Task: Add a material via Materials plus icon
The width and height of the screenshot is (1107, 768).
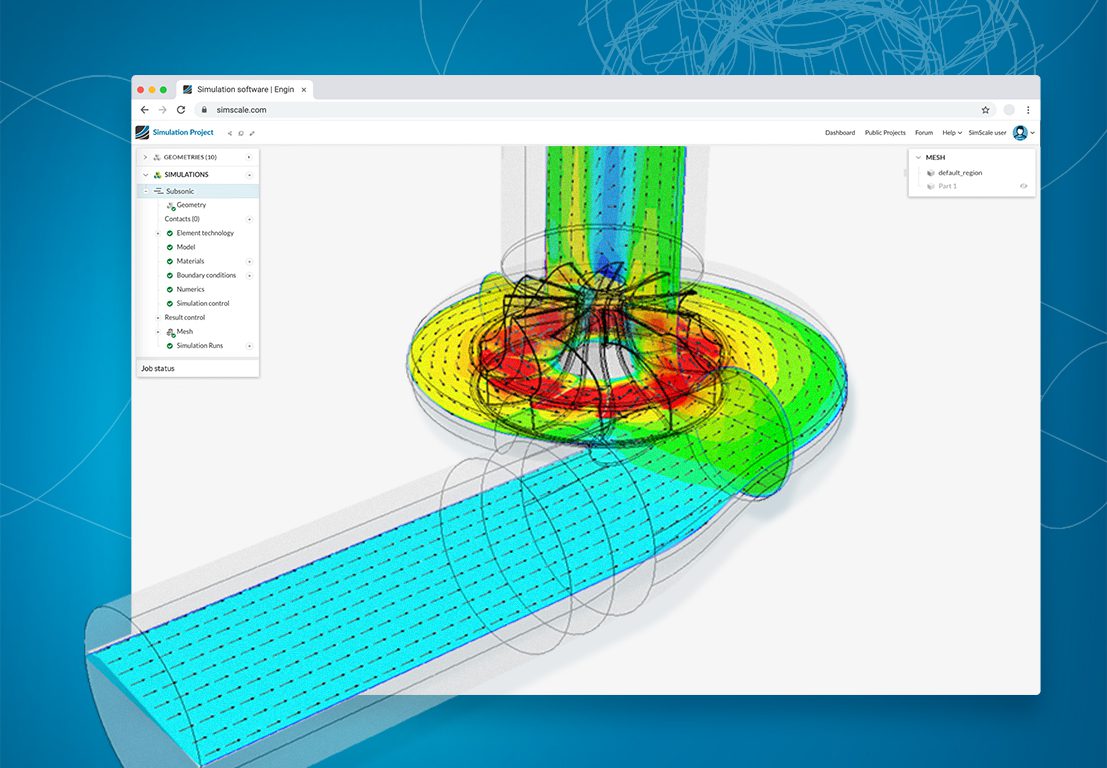Action: (249, 261)
